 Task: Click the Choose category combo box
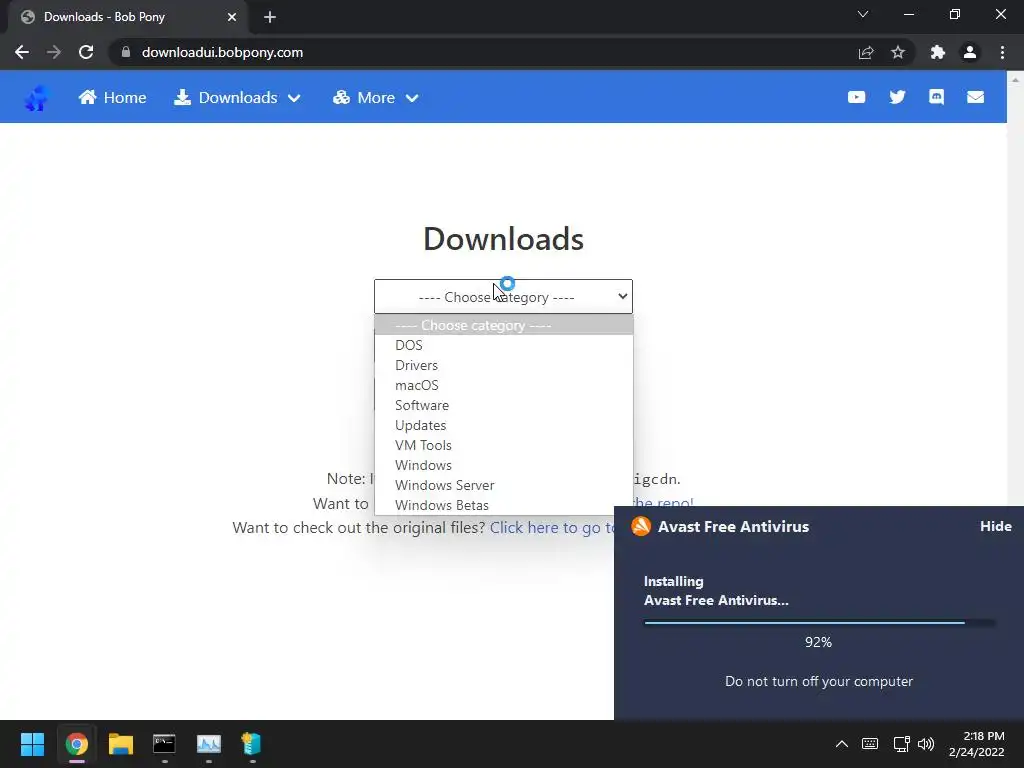click(x=503, y=296)
